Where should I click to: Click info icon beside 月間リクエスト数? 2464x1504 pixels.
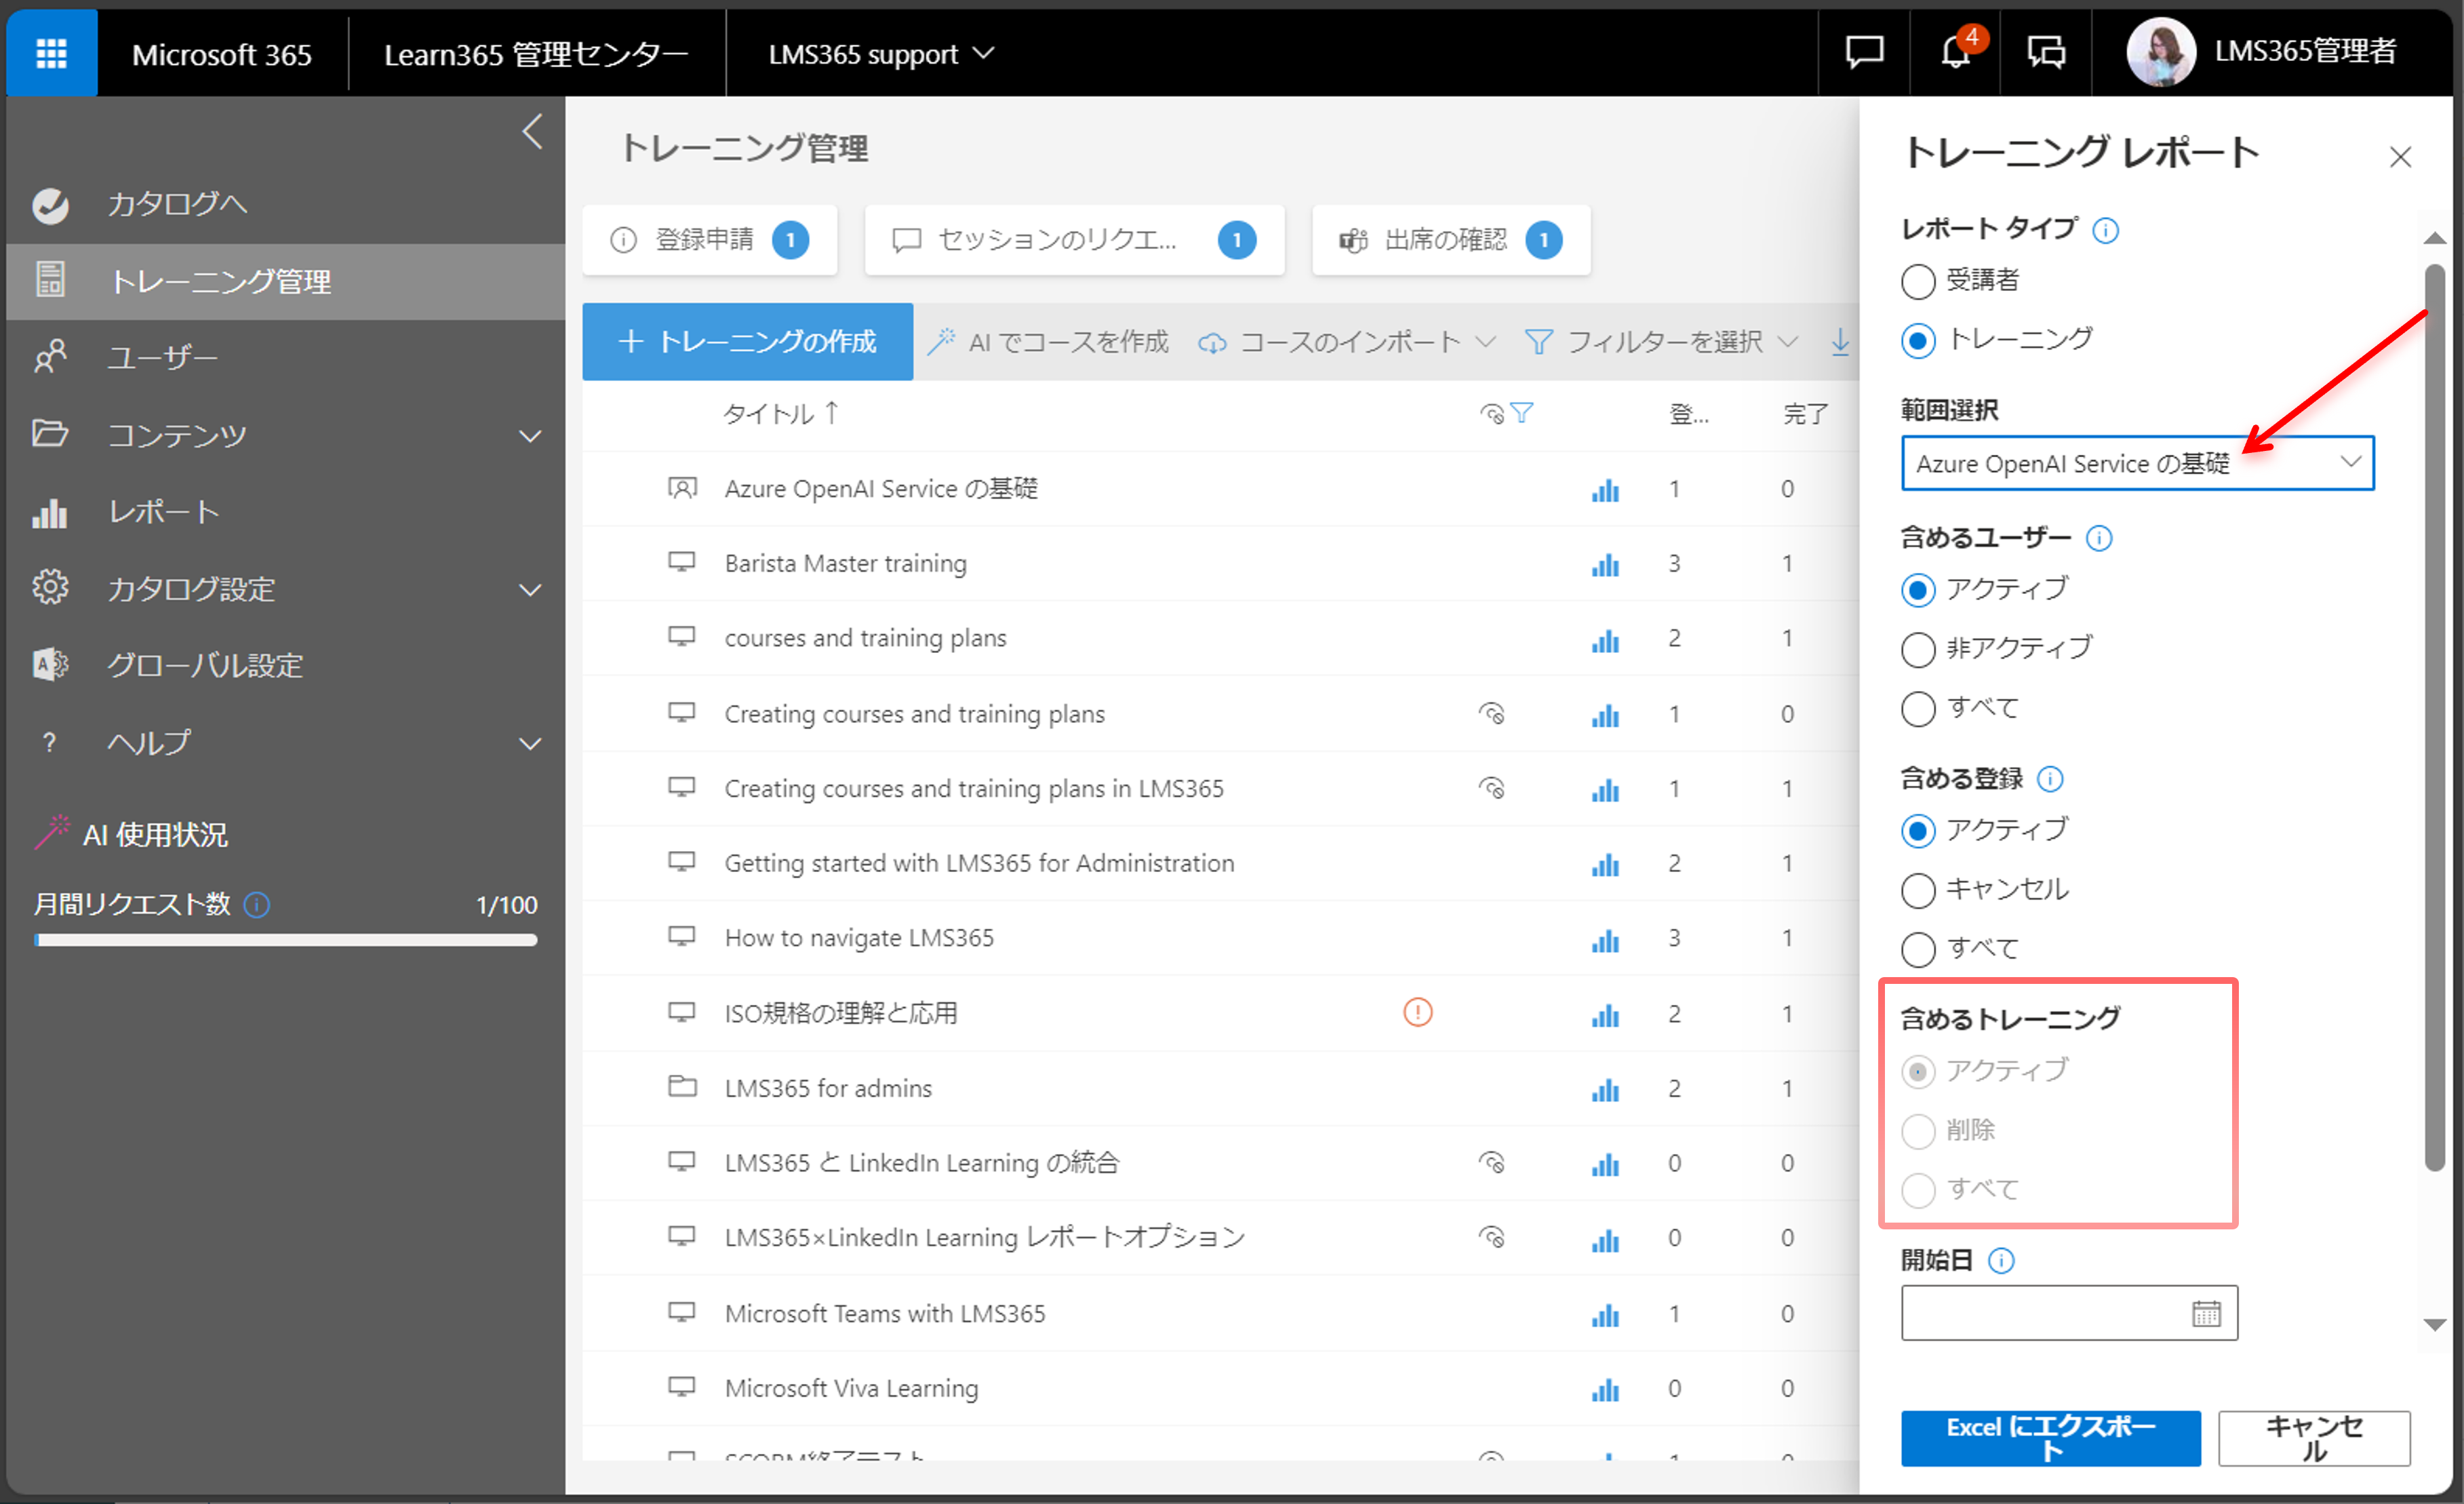pyautogui.click(x=257, y=905)
